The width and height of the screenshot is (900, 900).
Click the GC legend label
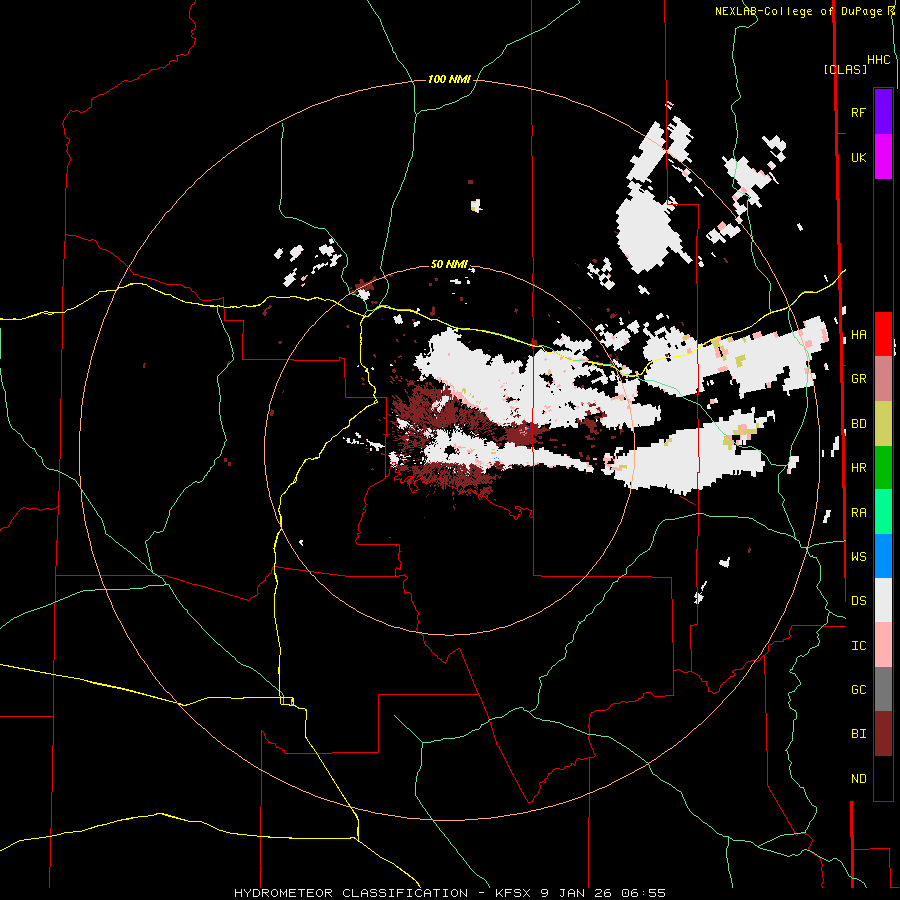[859, 690]
